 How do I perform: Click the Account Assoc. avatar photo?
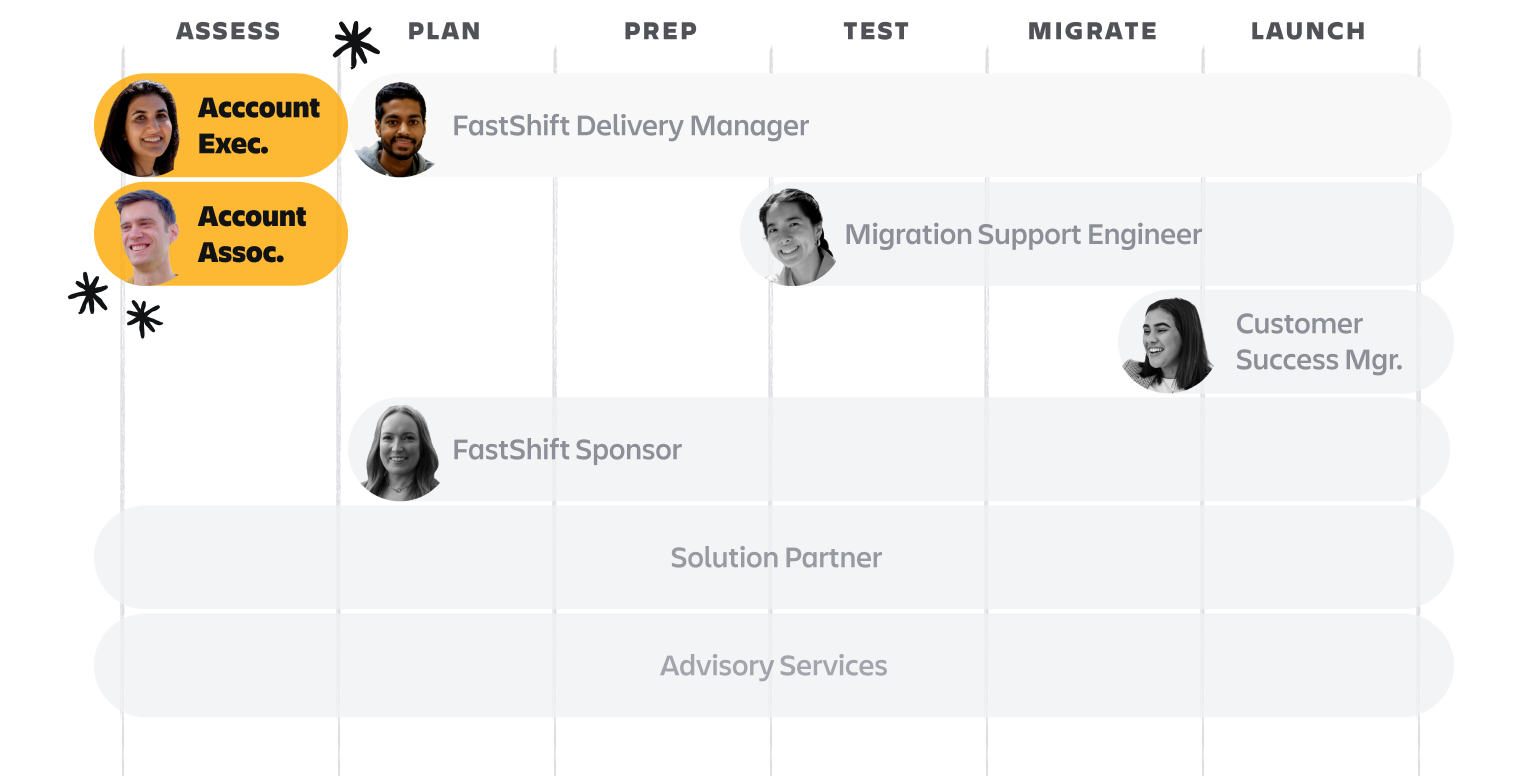[142, 235]
